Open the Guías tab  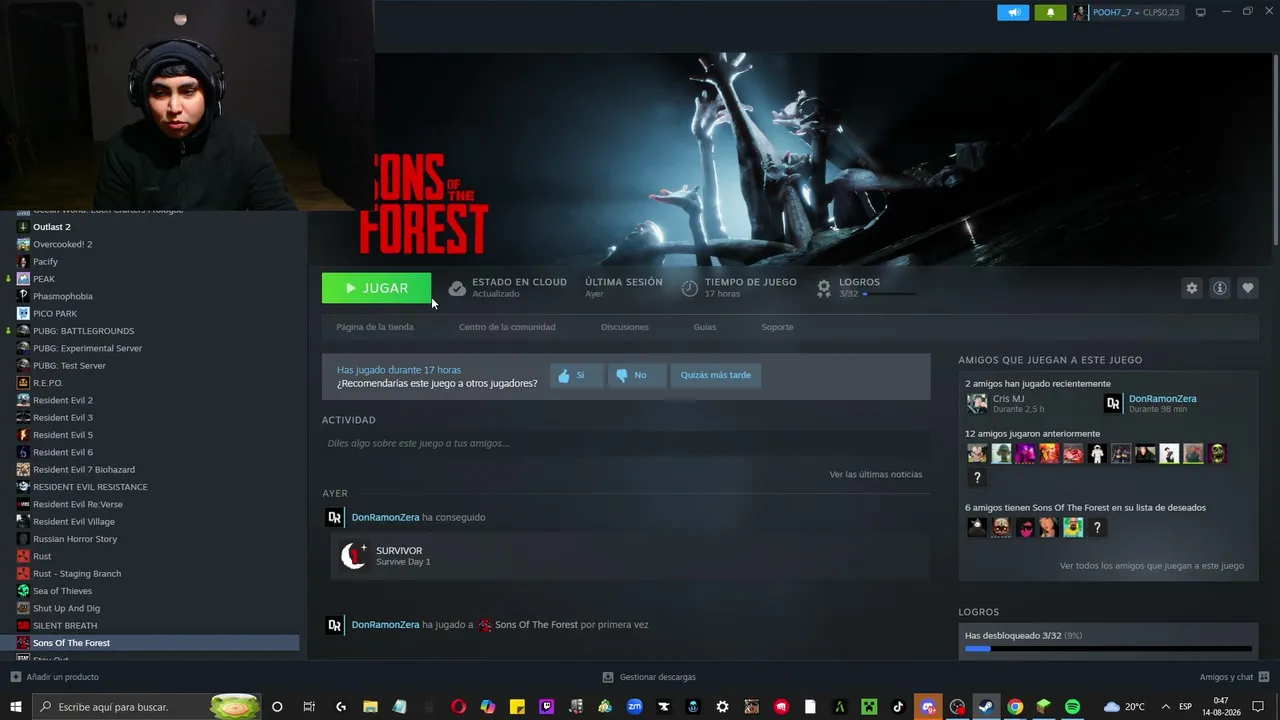click(705, 327)
